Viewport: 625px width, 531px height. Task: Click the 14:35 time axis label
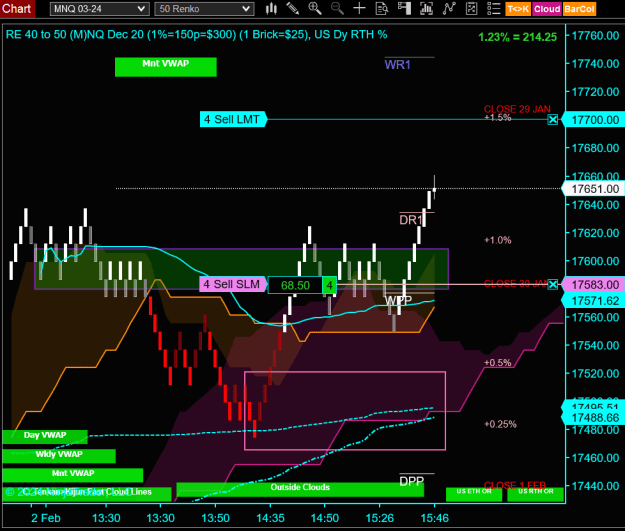270,518
